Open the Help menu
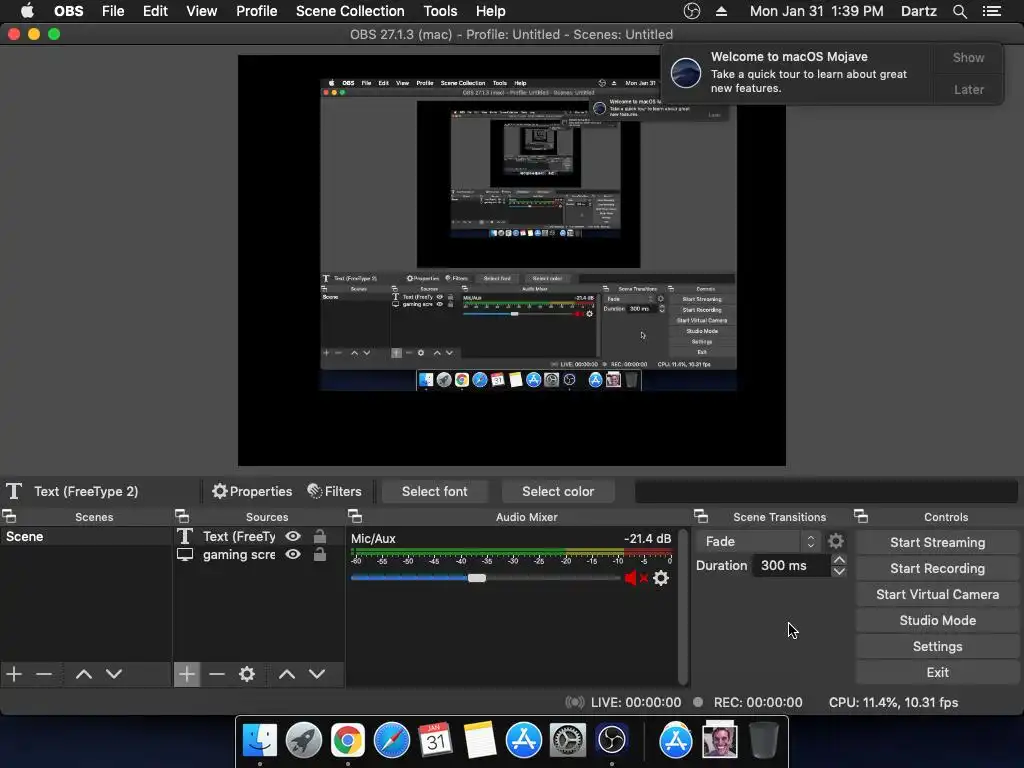This screenshot has height=768, width=1024. pos(490,11)
